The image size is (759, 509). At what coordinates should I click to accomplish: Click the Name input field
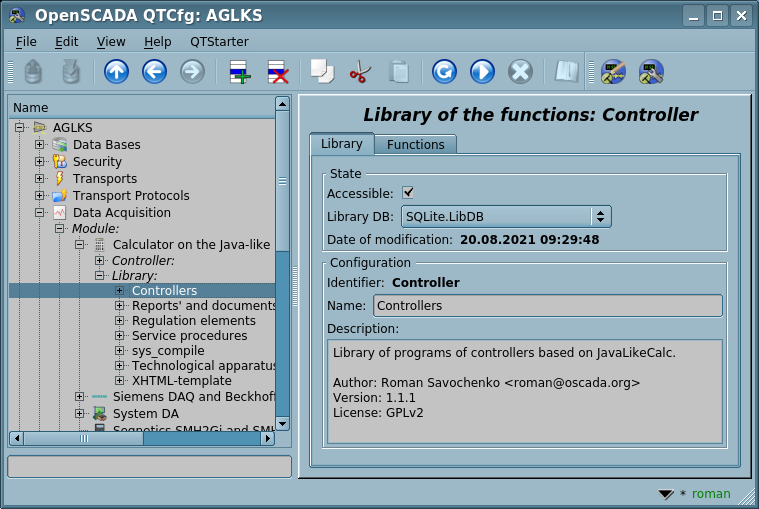pos(547,306)
